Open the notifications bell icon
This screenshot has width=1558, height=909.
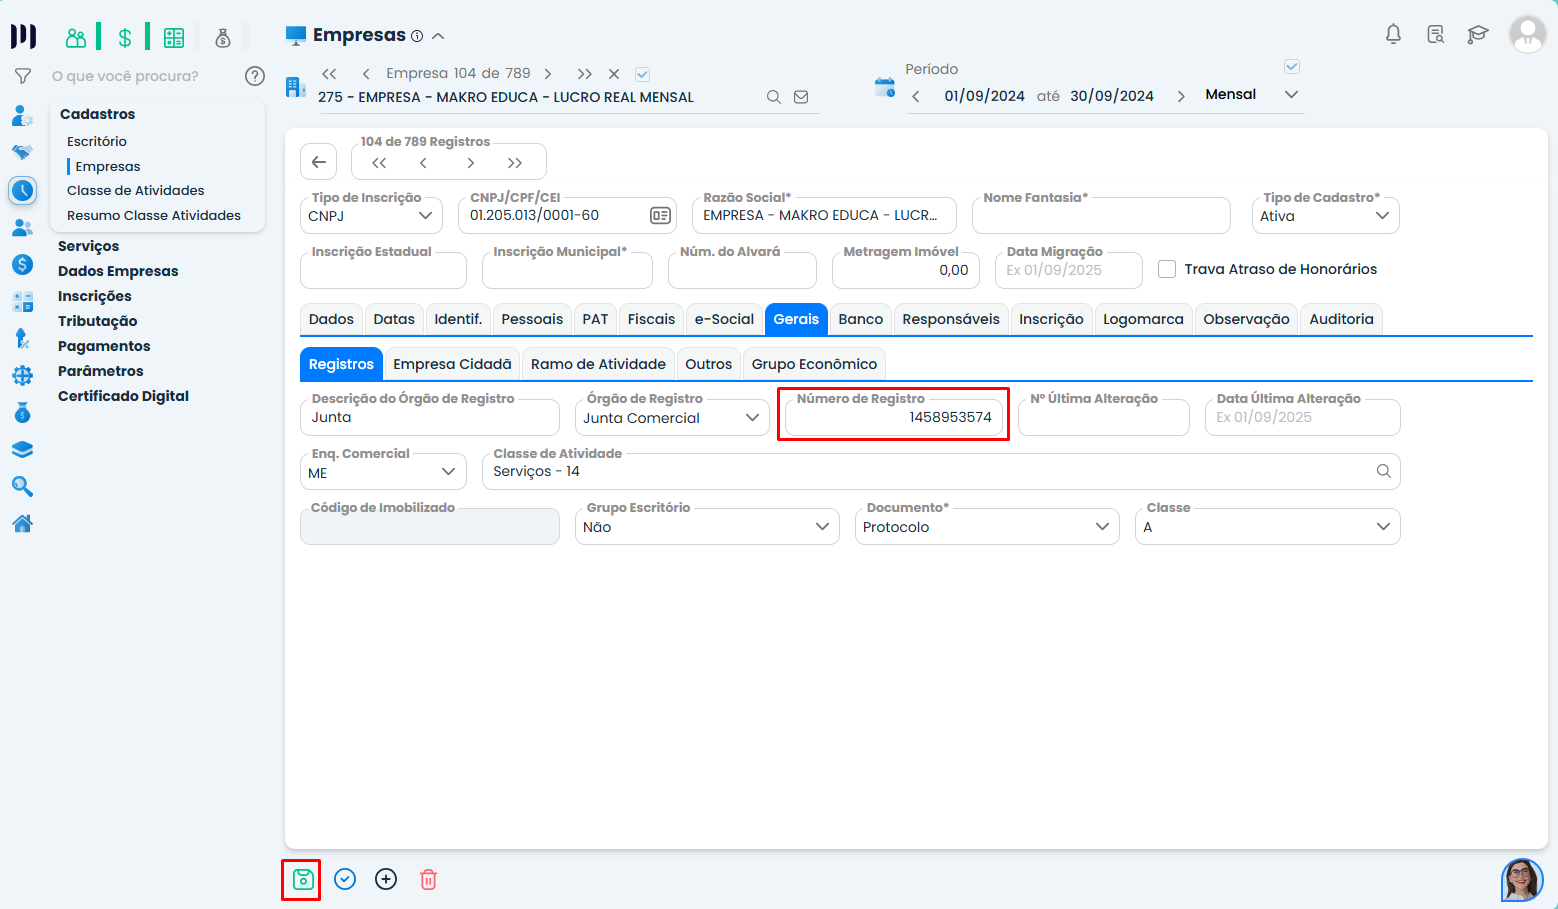[1393, 35]
